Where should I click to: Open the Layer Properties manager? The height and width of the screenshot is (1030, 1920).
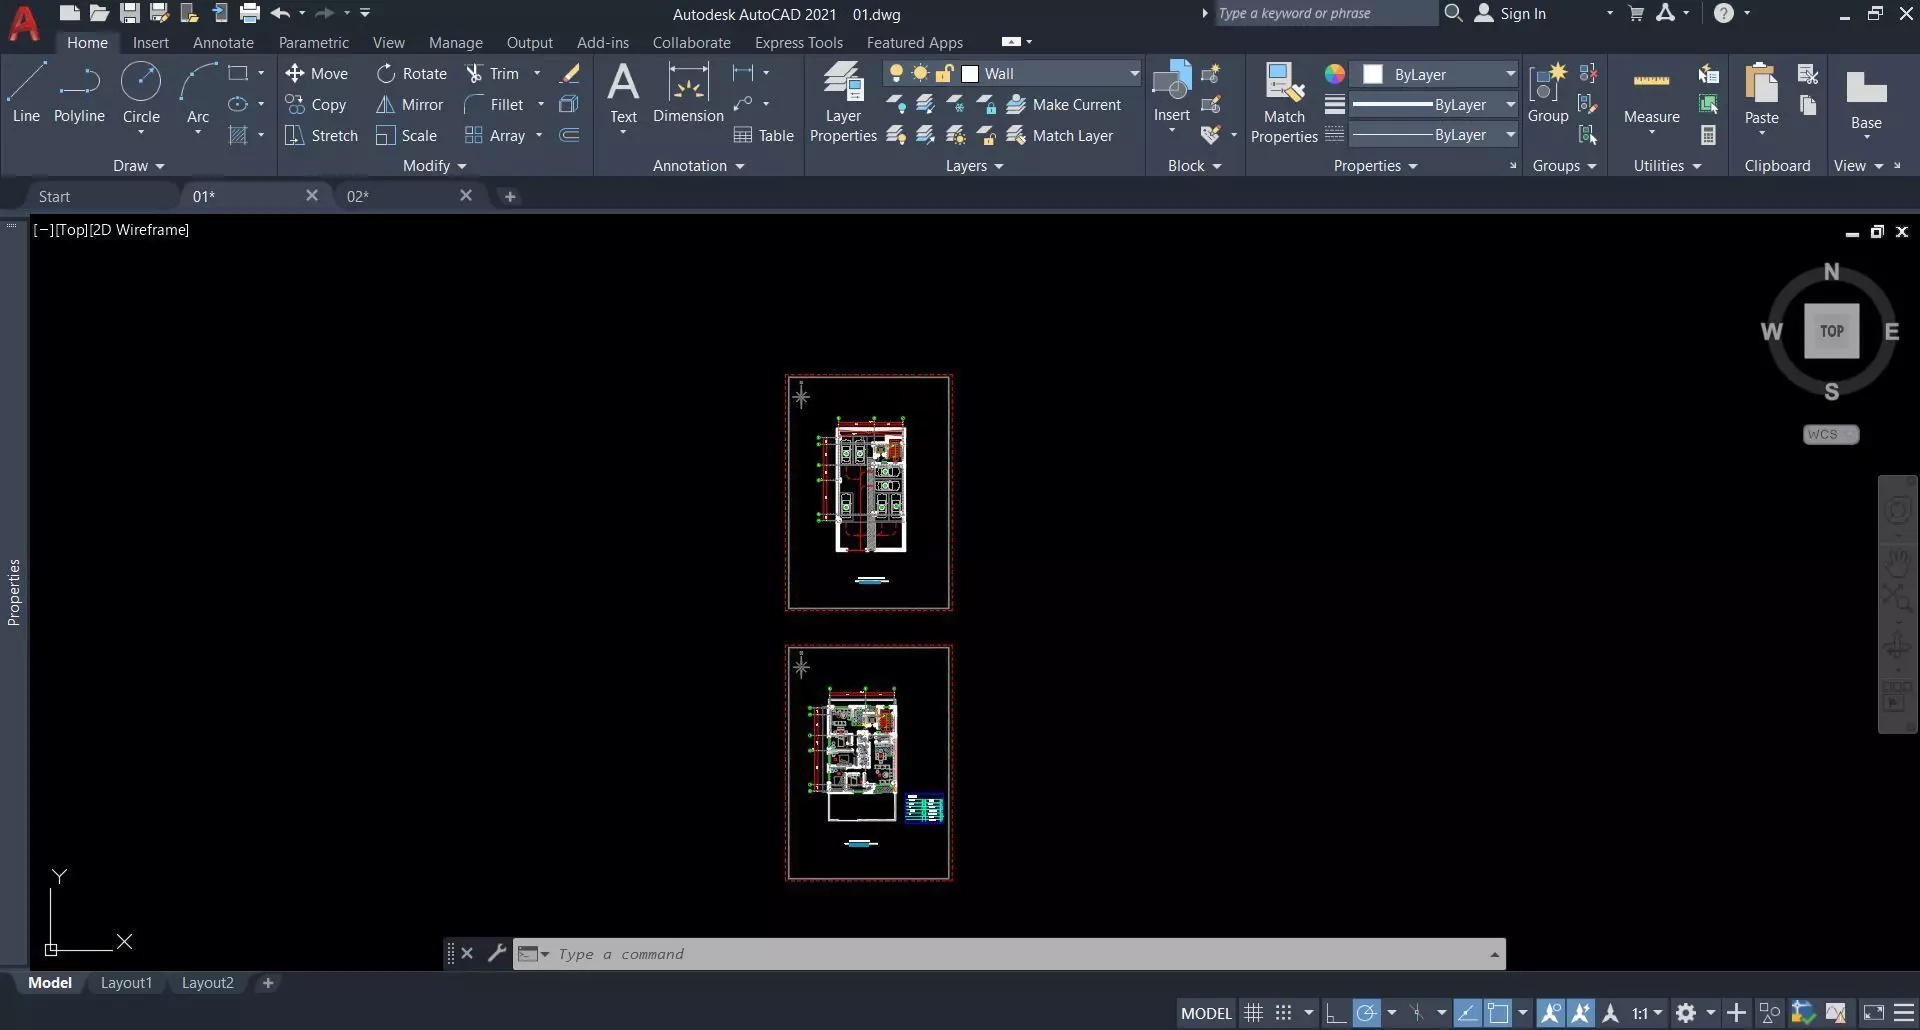tap(843, 102)
